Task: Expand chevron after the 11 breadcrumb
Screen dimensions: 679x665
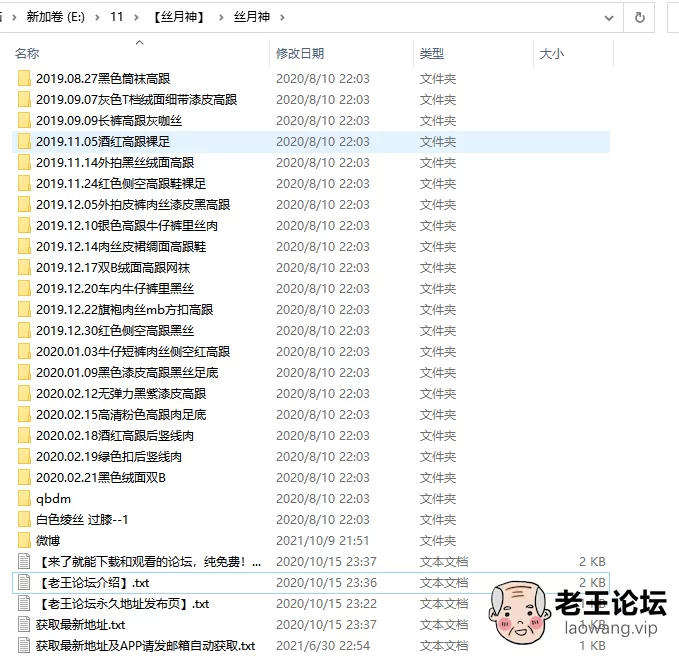Action: 139,17
